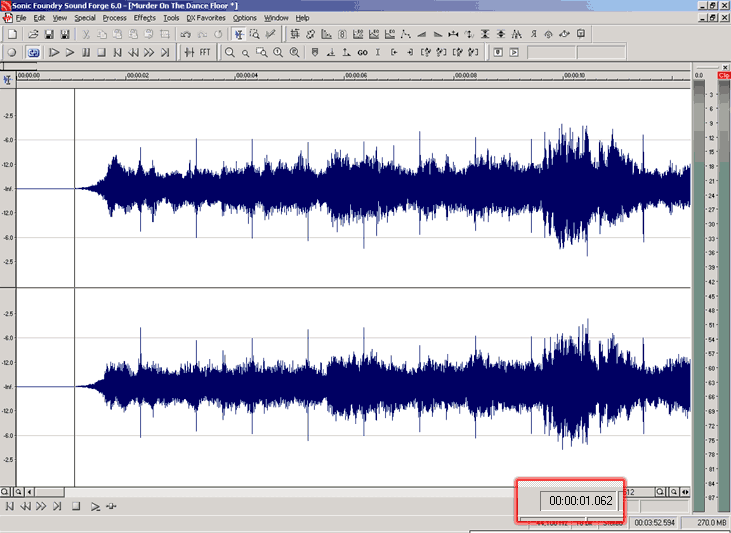
Task: Open the View menu
Action: (60, 18)
